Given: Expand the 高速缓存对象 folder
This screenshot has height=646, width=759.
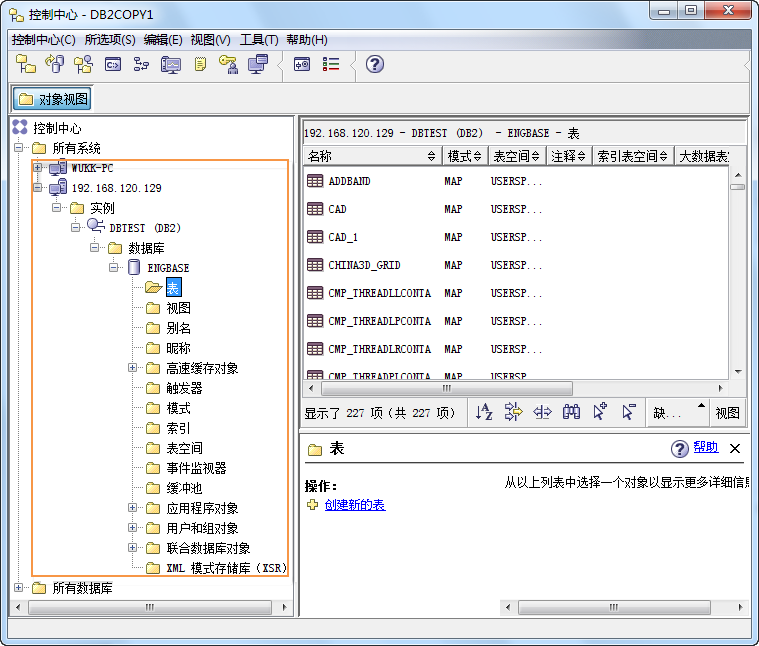Looking at the screenshot, I should [132, 368].
